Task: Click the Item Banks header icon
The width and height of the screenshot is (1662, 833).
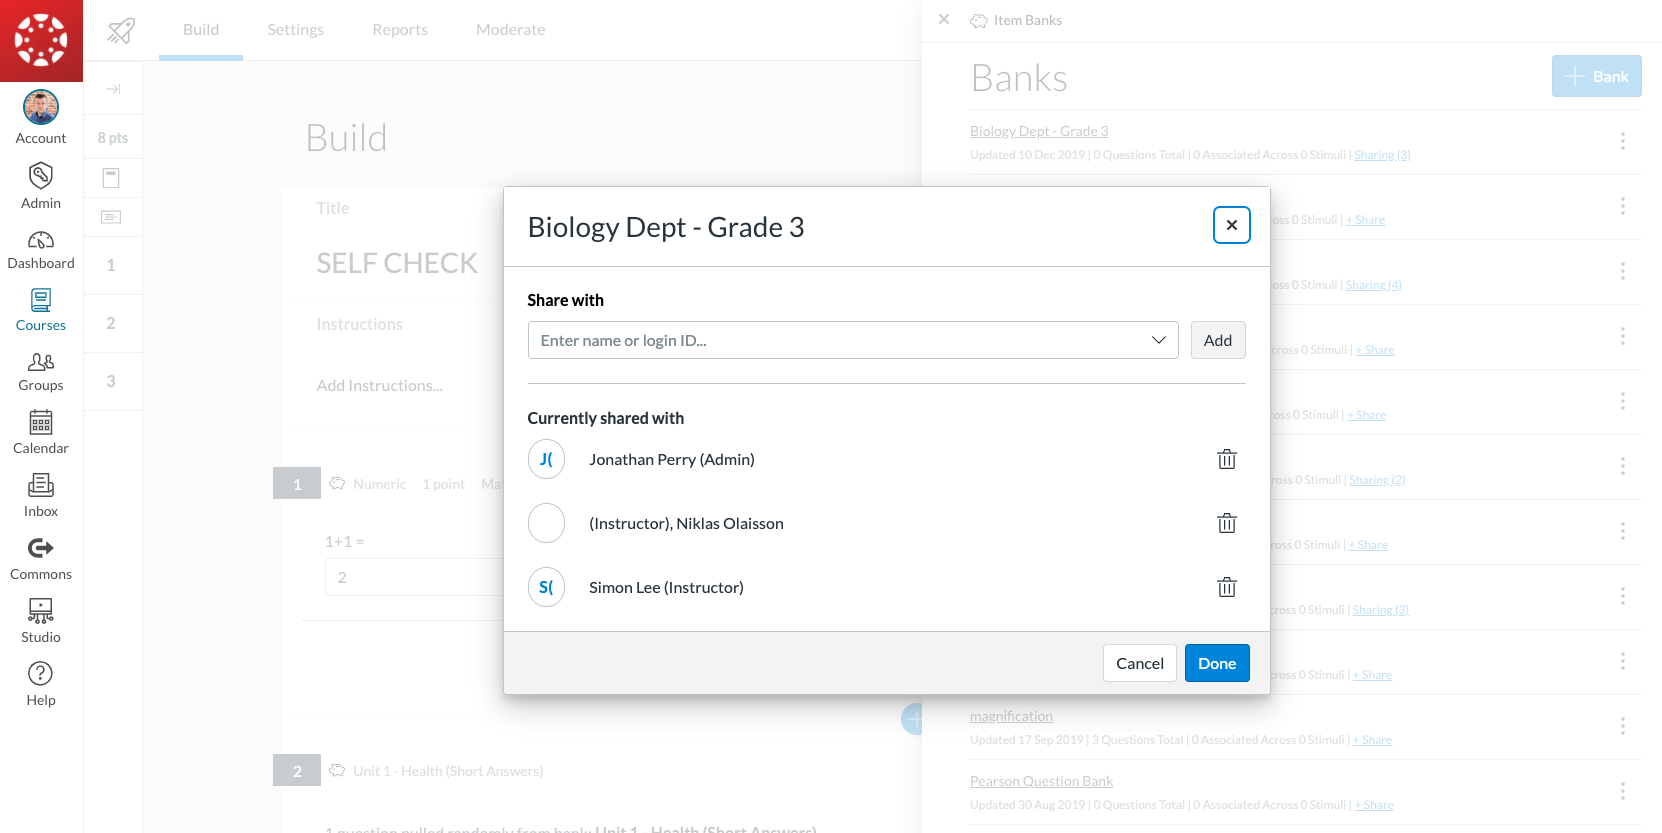Action: click(x=979, y=20)
